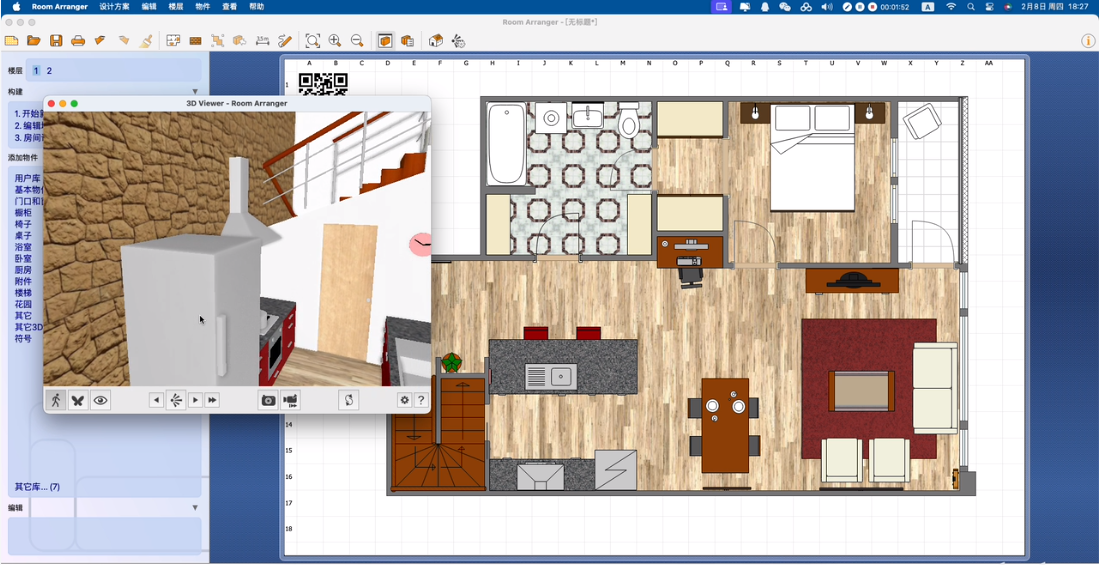1099x565 pixels.
Task: Click the video record camera icon
Action: pos(291,400)
